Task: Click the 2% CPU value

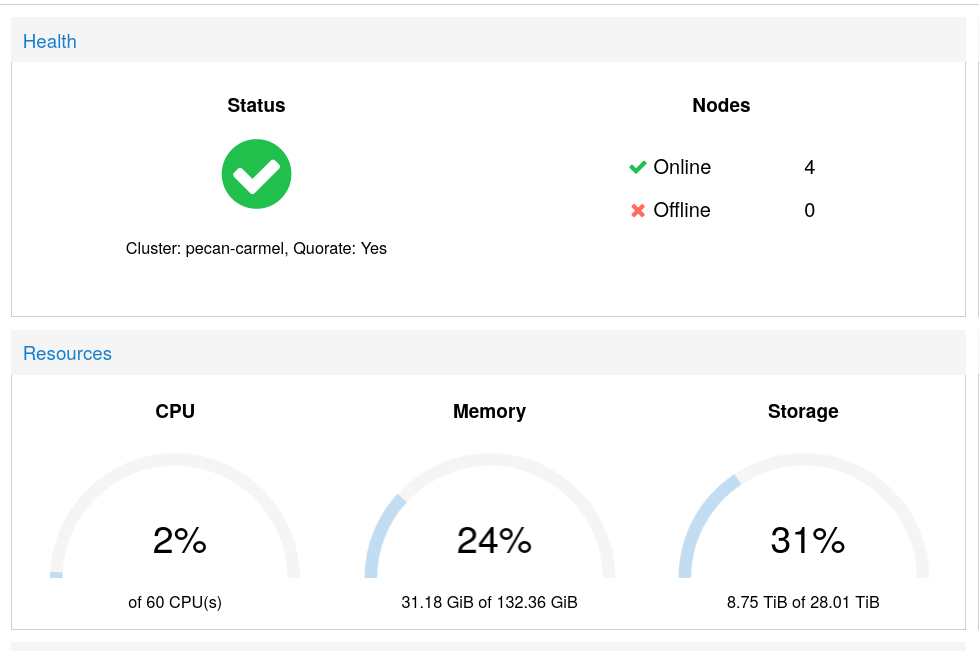Action: coord(180,540)
